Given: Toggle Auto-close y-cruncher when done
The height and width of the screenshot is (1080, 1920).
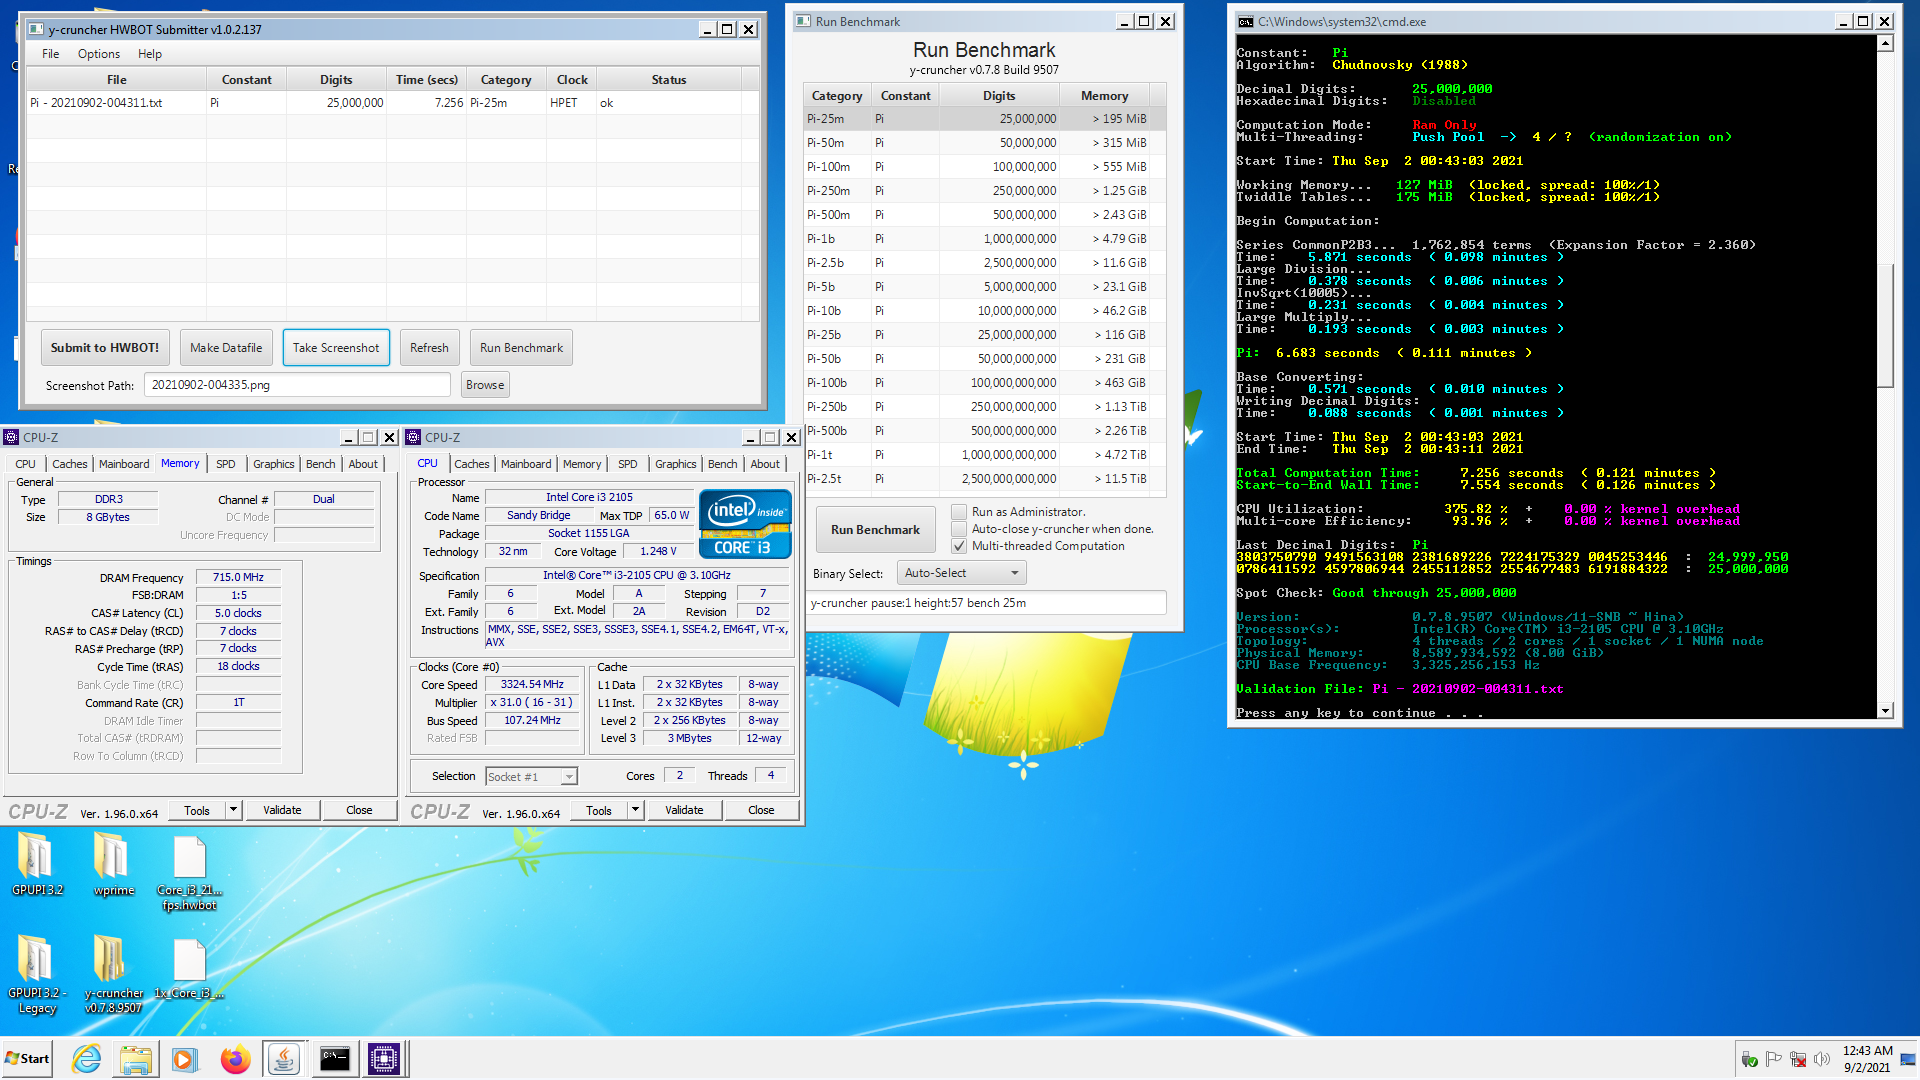Looking at the screenshot, I should (959, 529).
